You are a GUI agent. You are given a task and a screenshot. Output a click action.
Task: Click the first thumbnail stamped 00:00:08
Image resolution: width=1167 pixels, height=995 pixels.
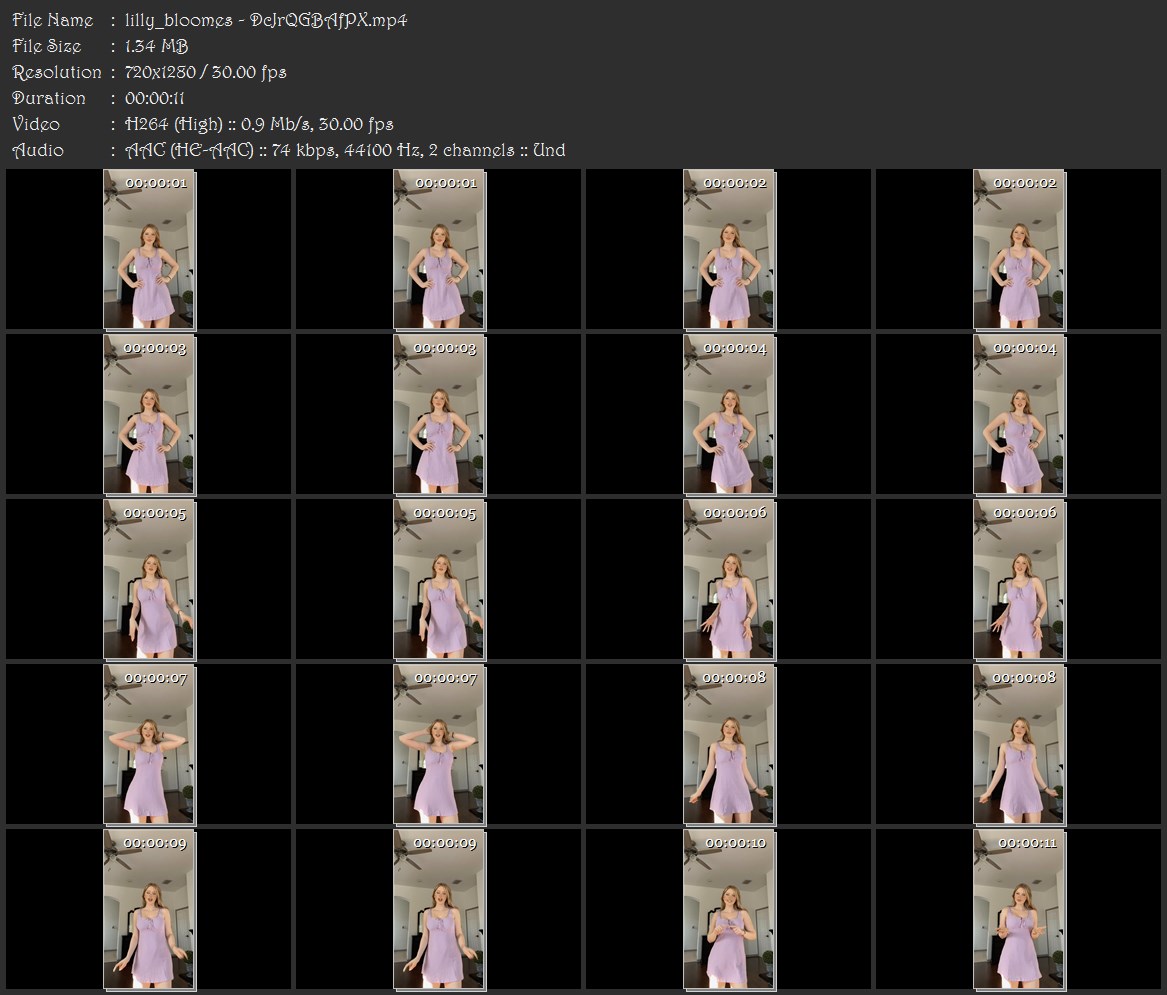coord(729,745)
